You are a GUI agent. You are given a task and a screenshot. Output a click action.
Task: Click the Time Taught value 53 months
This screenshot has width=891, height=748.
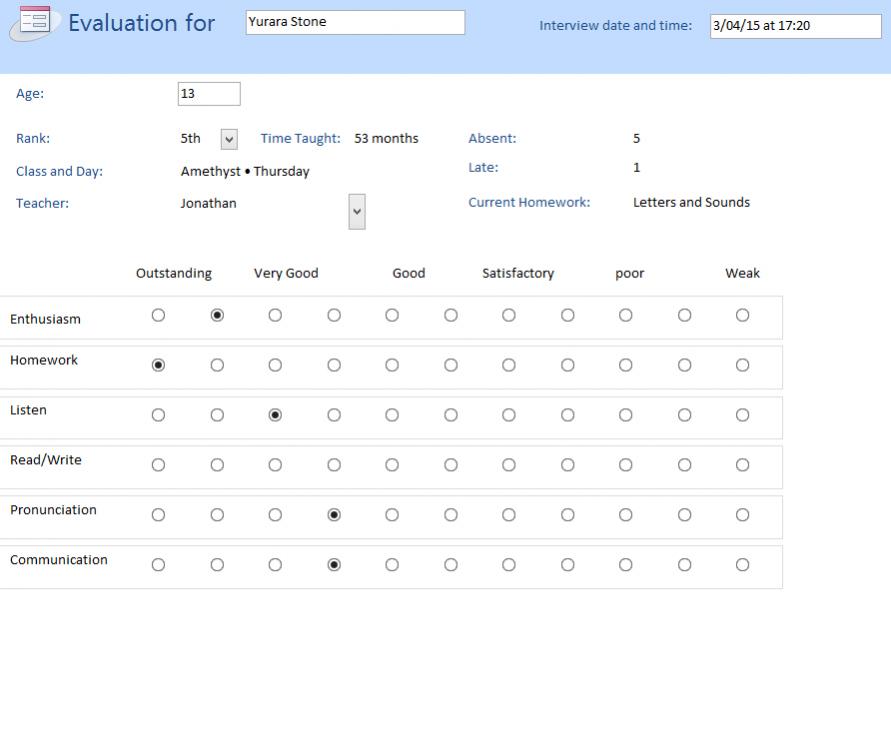click(386, 138)
